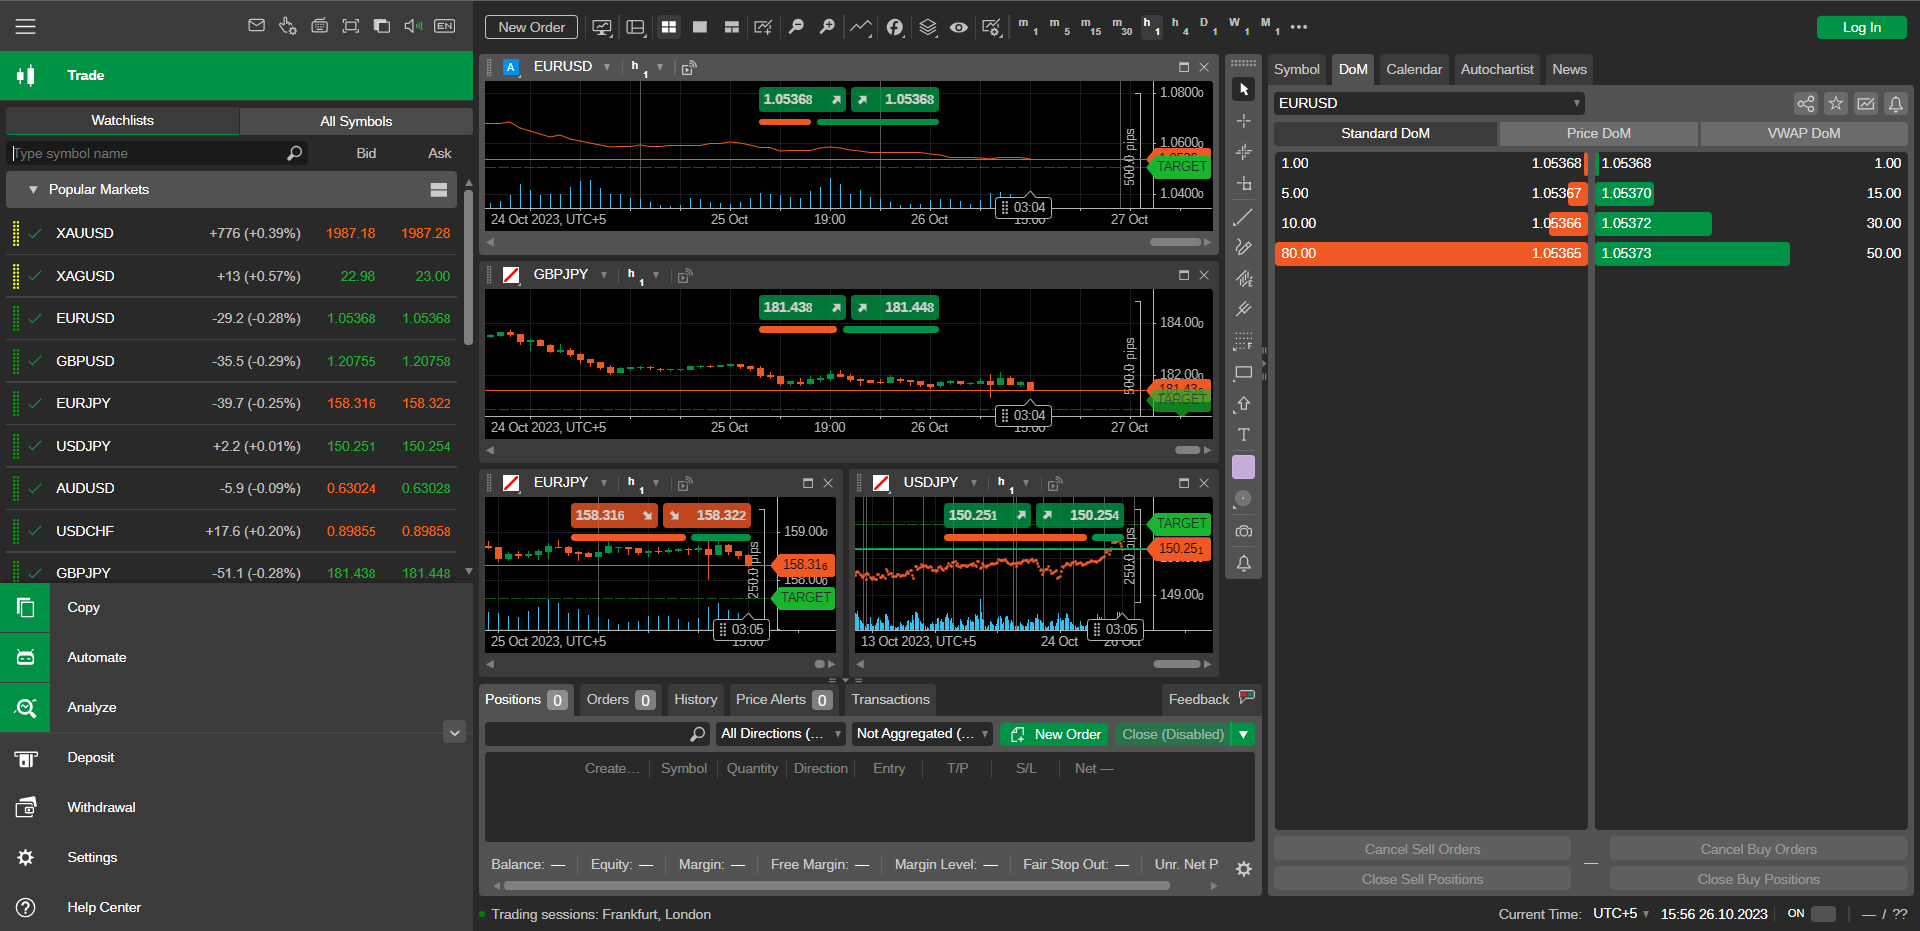Open the Price DoM tab
Image resolution: width=1920 pixels, height=931 pixels.
pos(1597,133)
